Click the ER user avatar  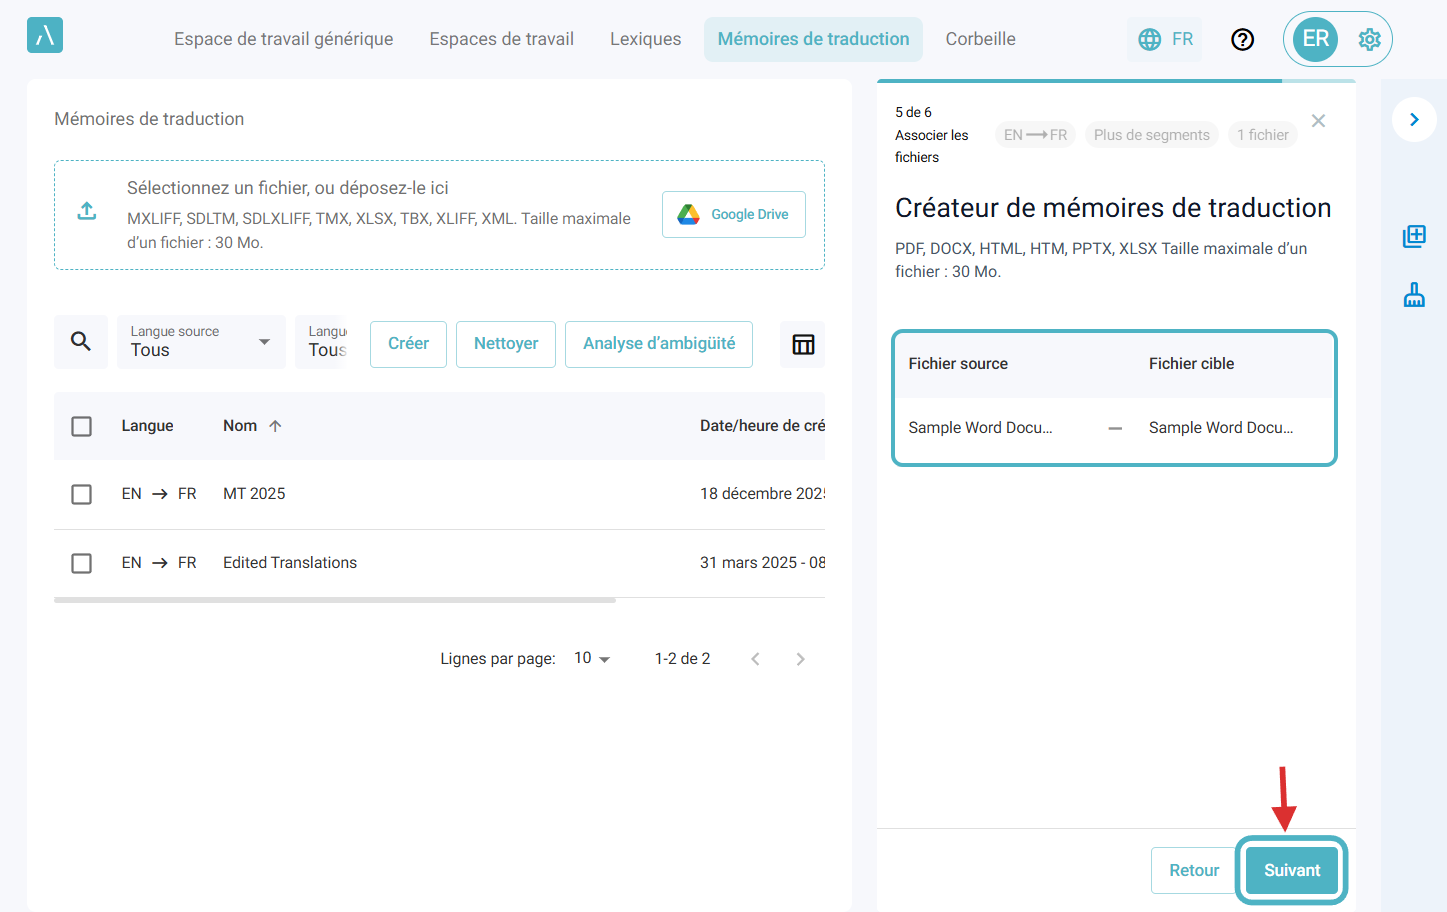pyautogui.click(x=1315, y=39)
